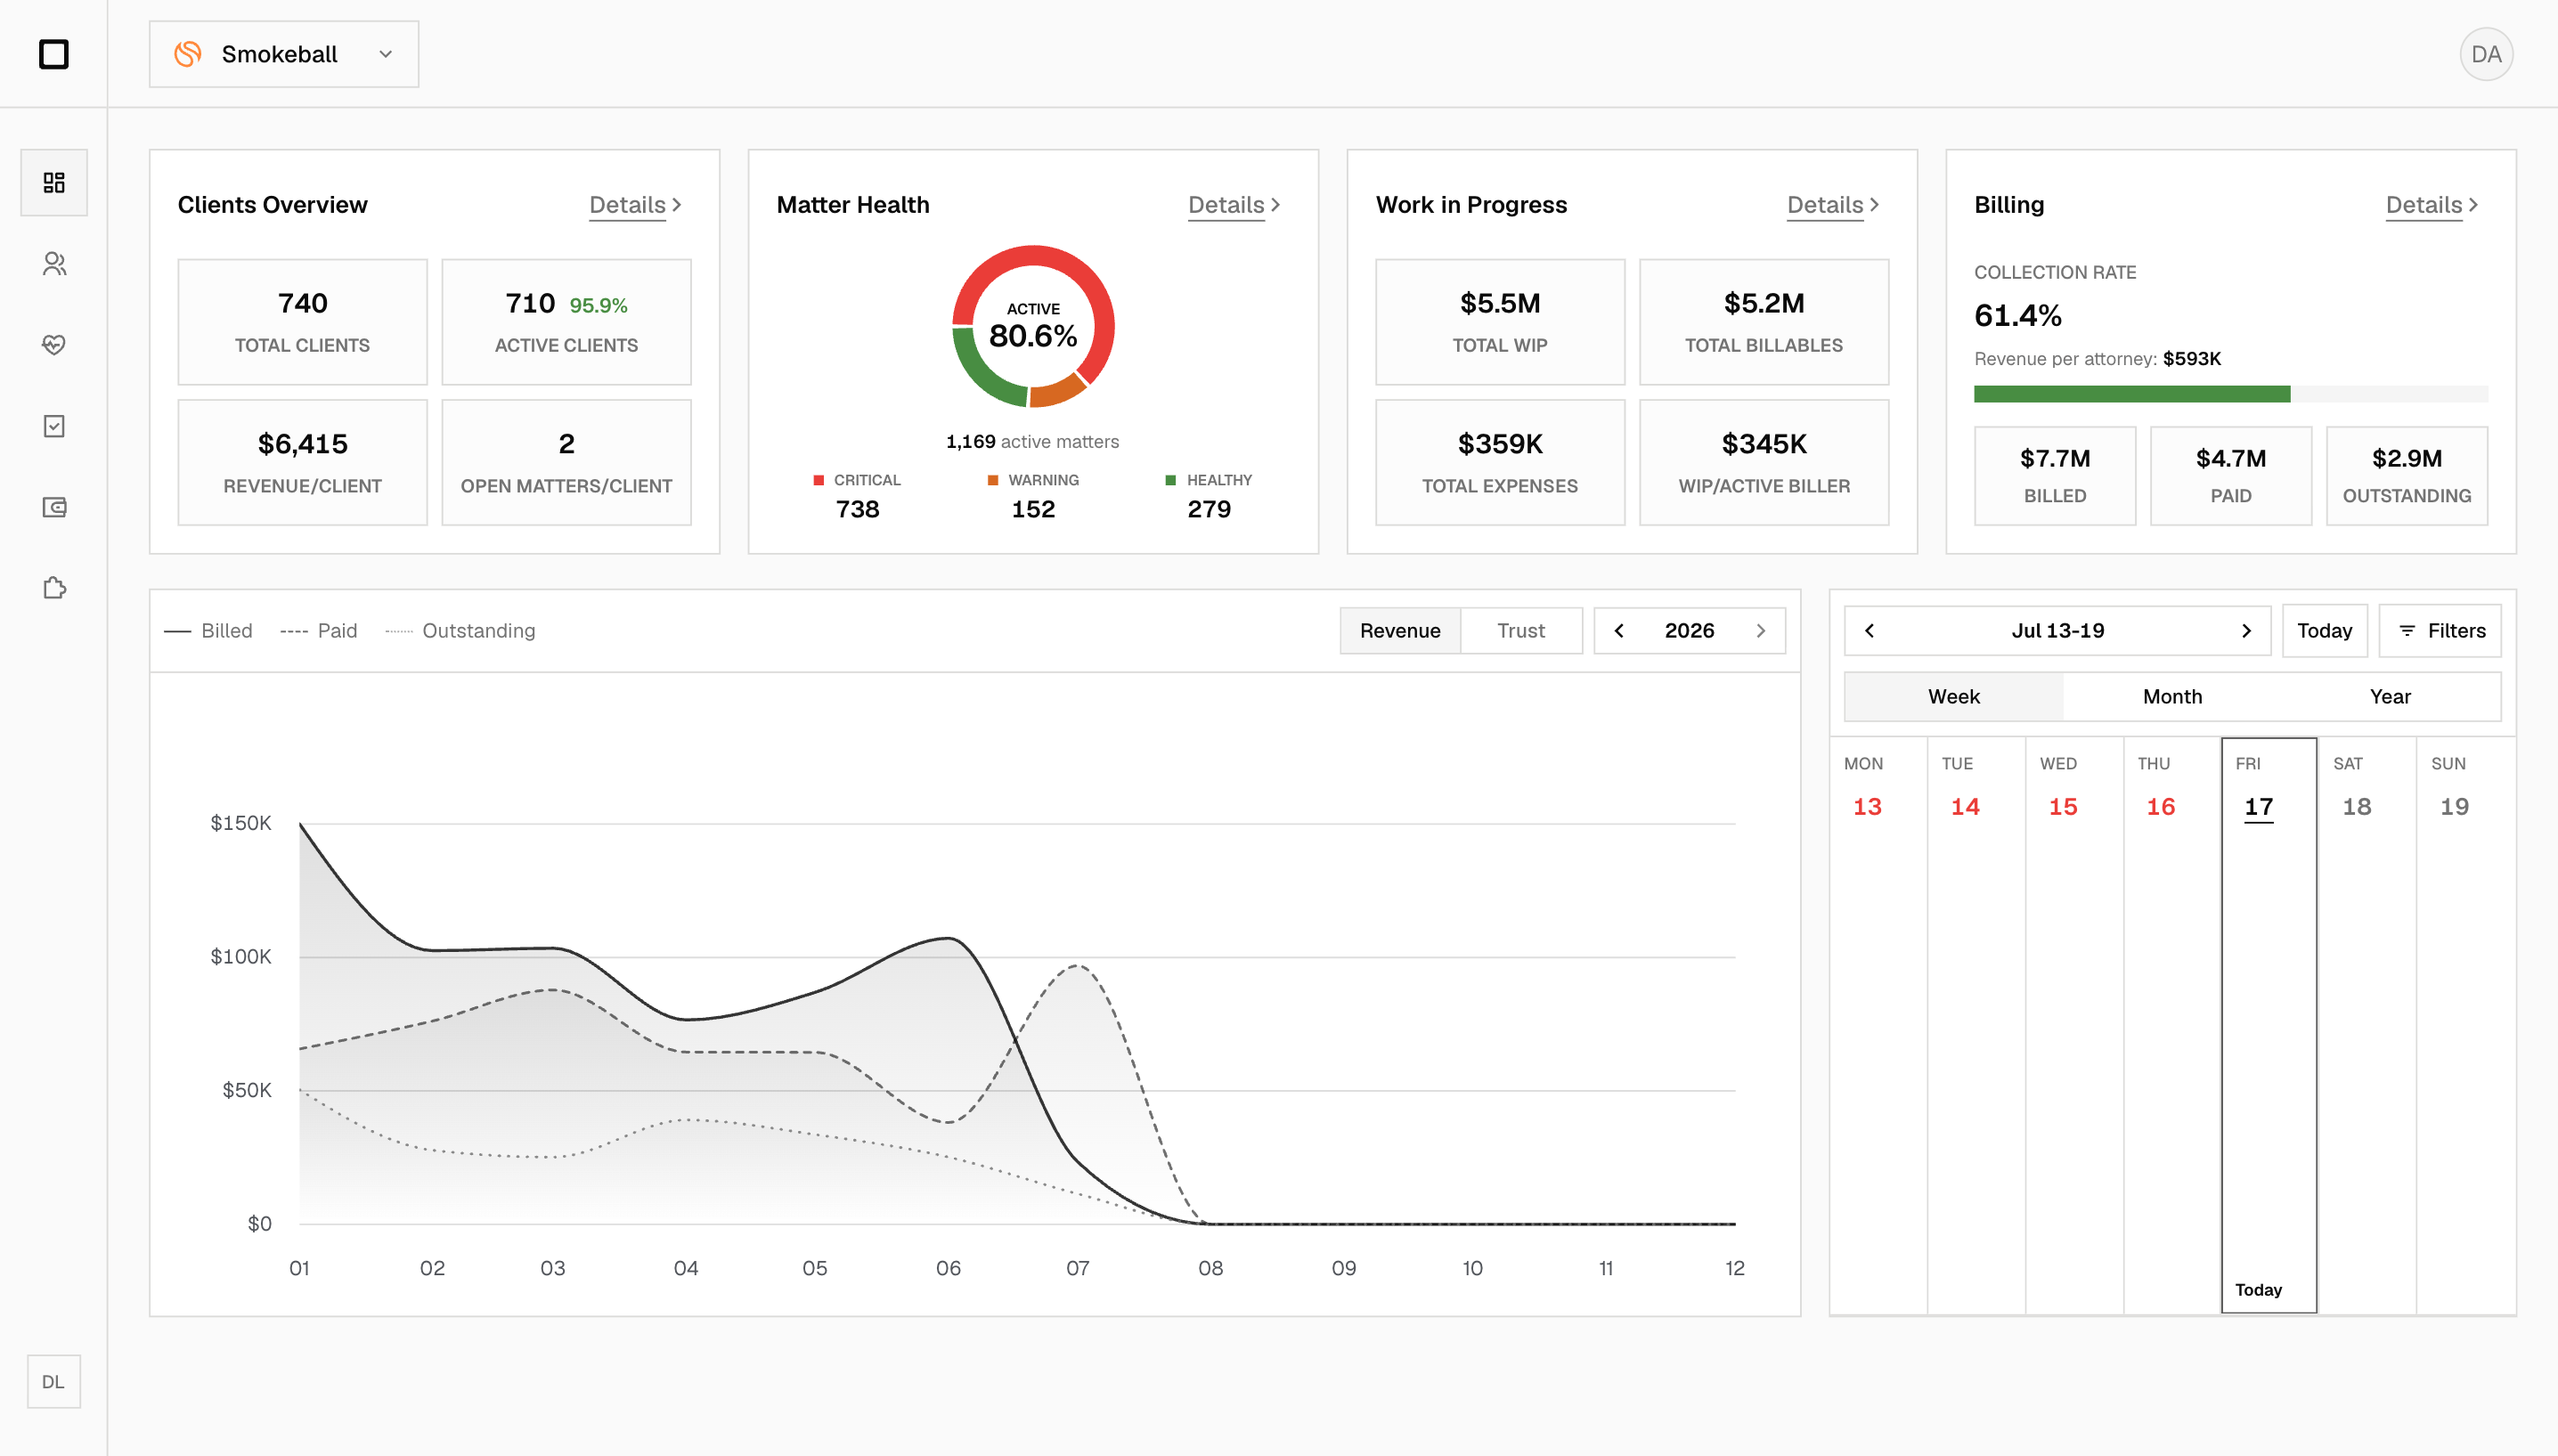The width and height of the screenshot is (2558, 1456).
Task: Click the square app logo icon
Action: (54, 54)
